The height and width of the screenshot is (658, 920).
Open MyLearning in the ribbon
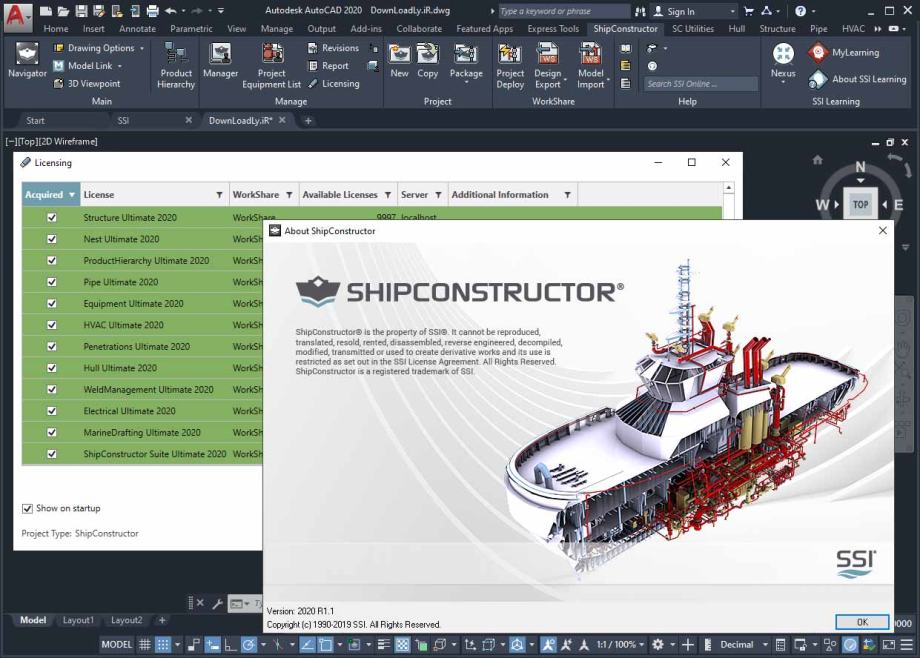pos(843,52)
